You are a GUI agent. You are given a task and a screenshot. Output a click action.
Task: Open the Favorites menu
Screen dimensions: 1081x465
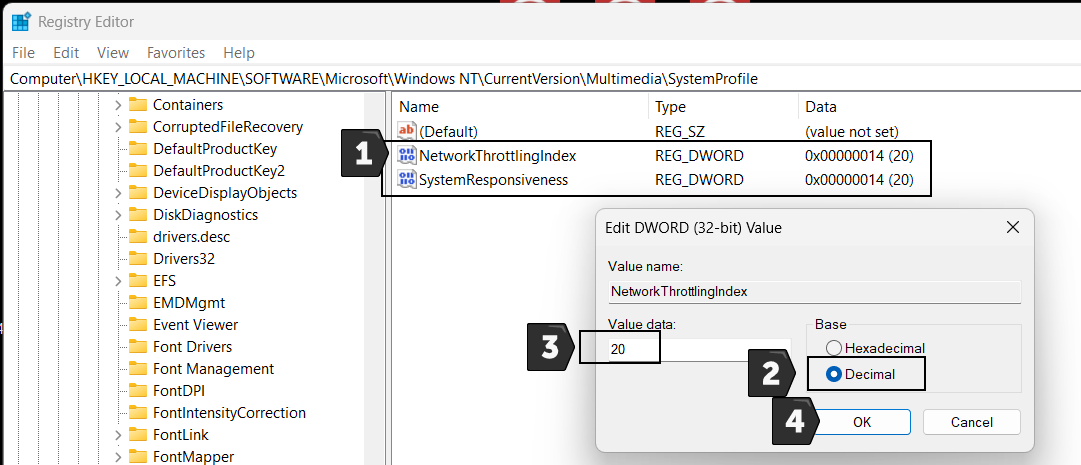(x=176, y=52)
